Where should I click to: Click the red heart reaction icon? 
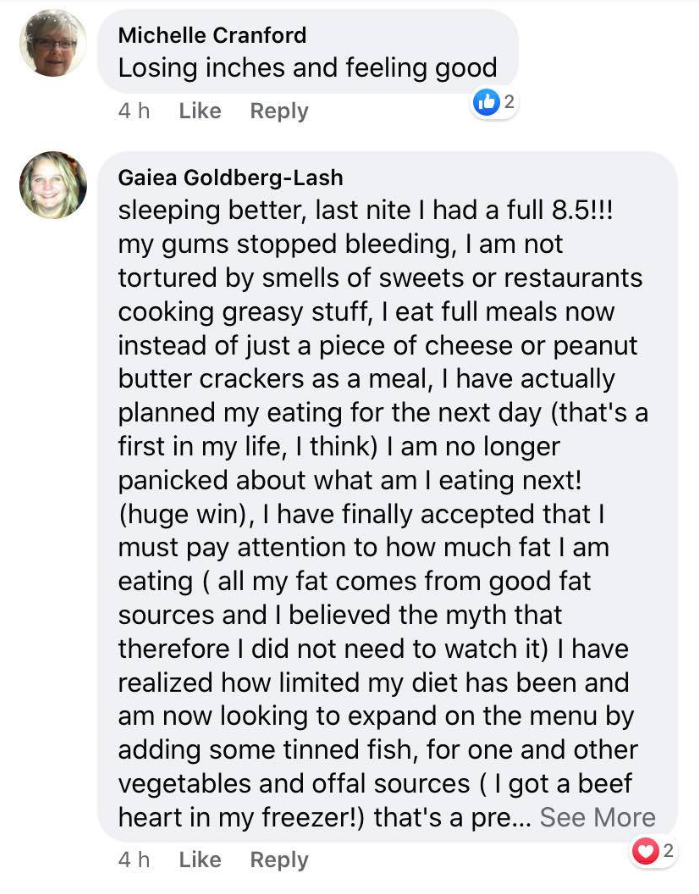coord(645,851)
